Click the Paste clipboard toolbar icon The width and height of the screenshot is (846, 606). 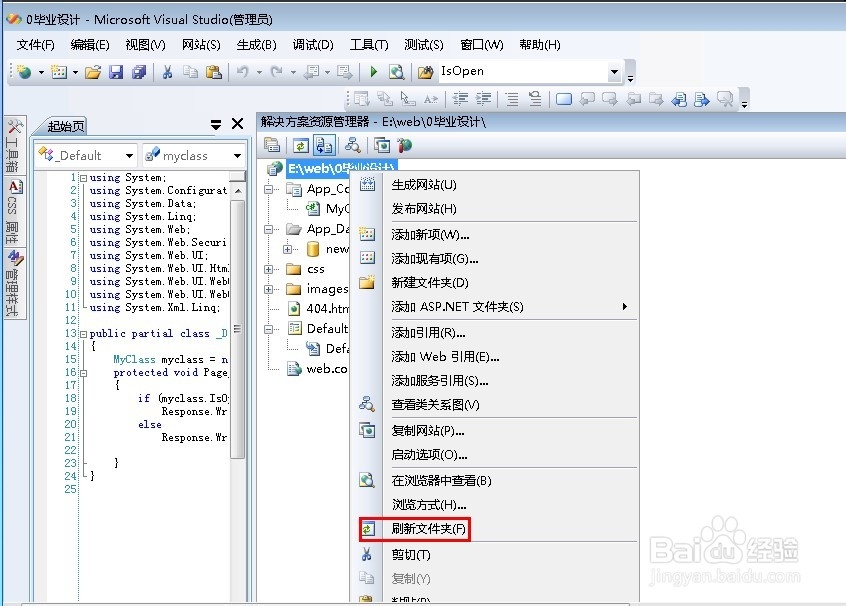(214, 72)
